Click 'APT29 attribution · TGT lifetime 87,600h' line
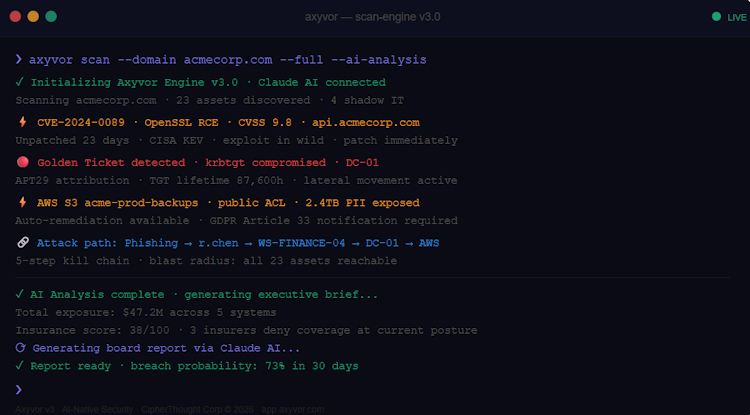750x415 pixels. [236, 181]
